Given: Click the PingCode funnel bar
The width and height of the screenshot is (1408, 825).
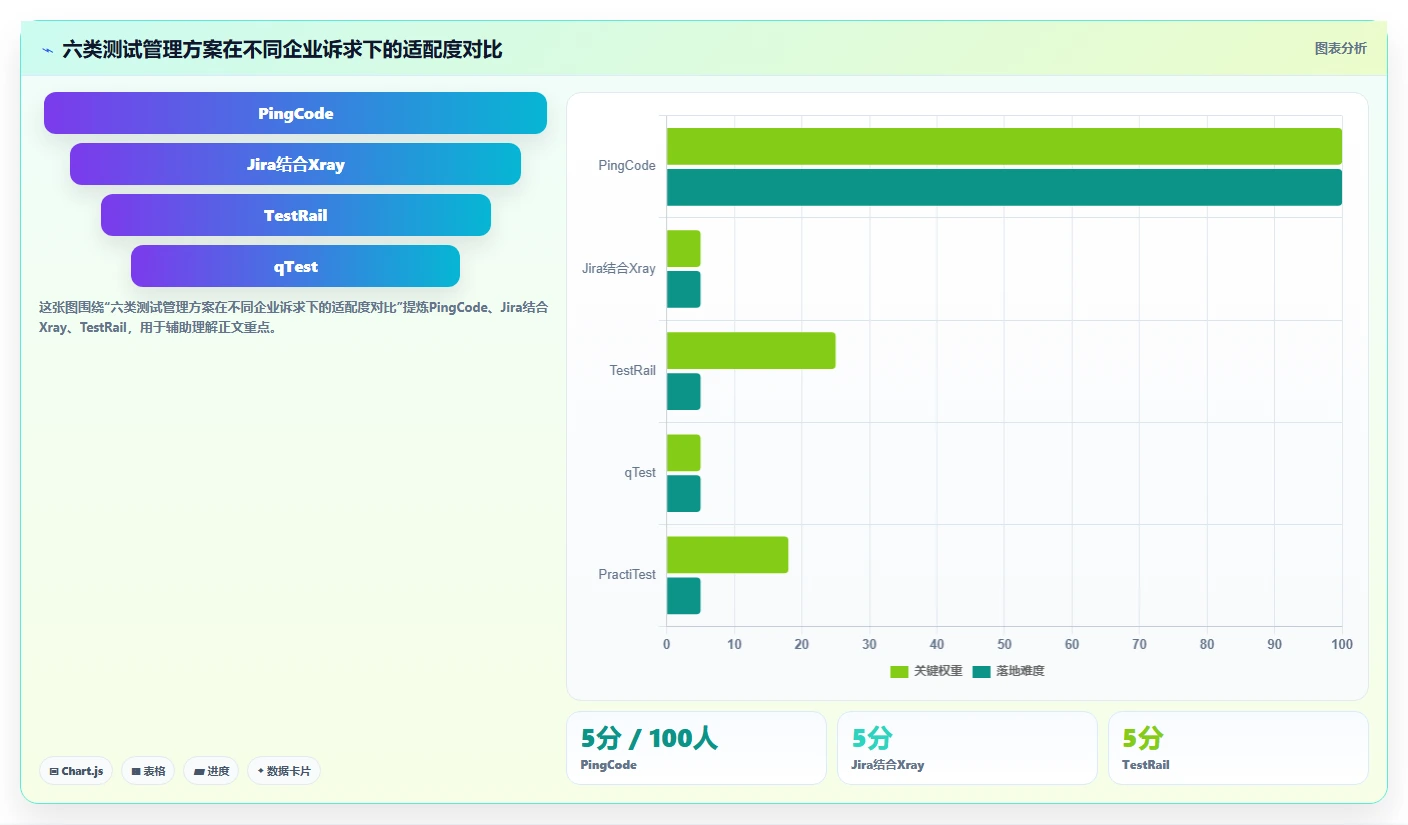Looking at the screenshot, I should [x=295, y=113].
